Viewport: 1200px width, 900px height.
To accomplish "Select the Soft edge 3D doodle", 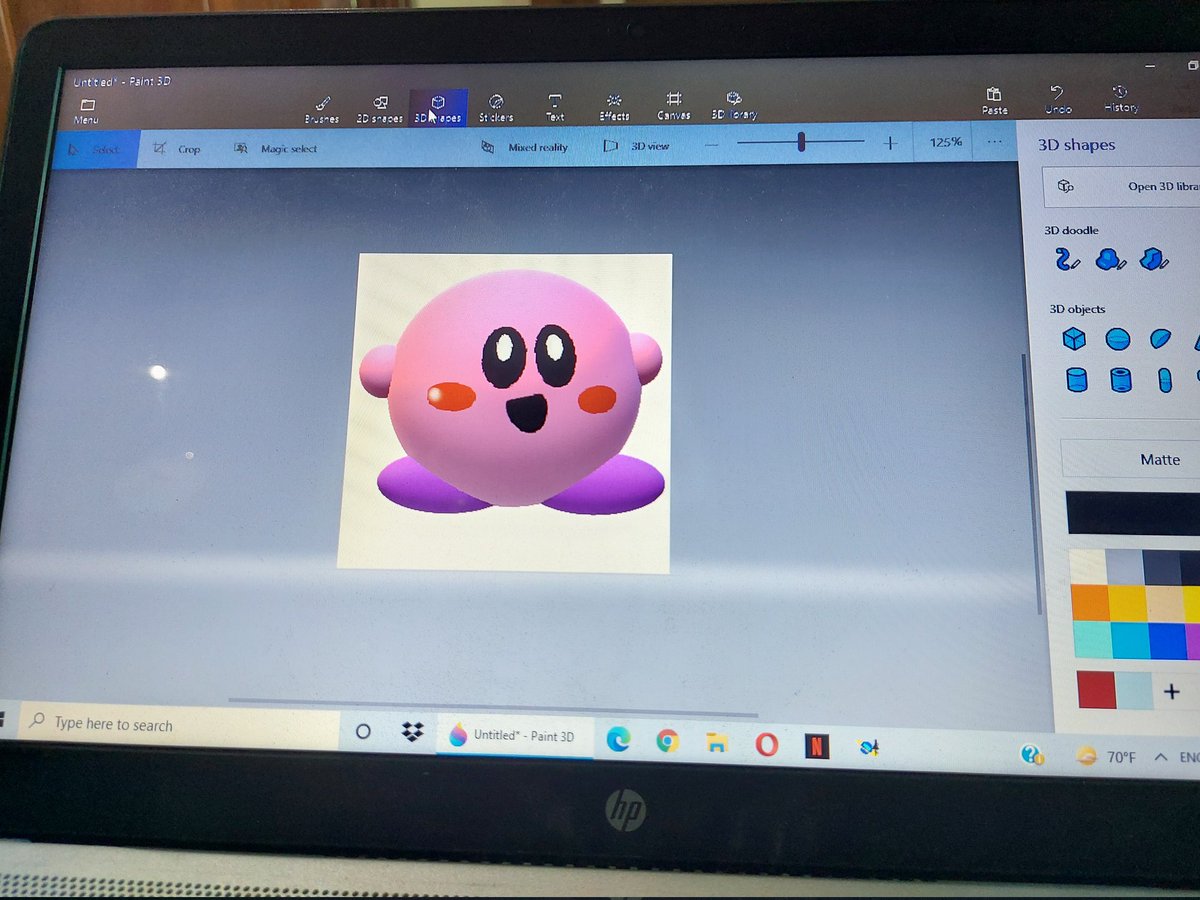I will (x=1109, y=260).
